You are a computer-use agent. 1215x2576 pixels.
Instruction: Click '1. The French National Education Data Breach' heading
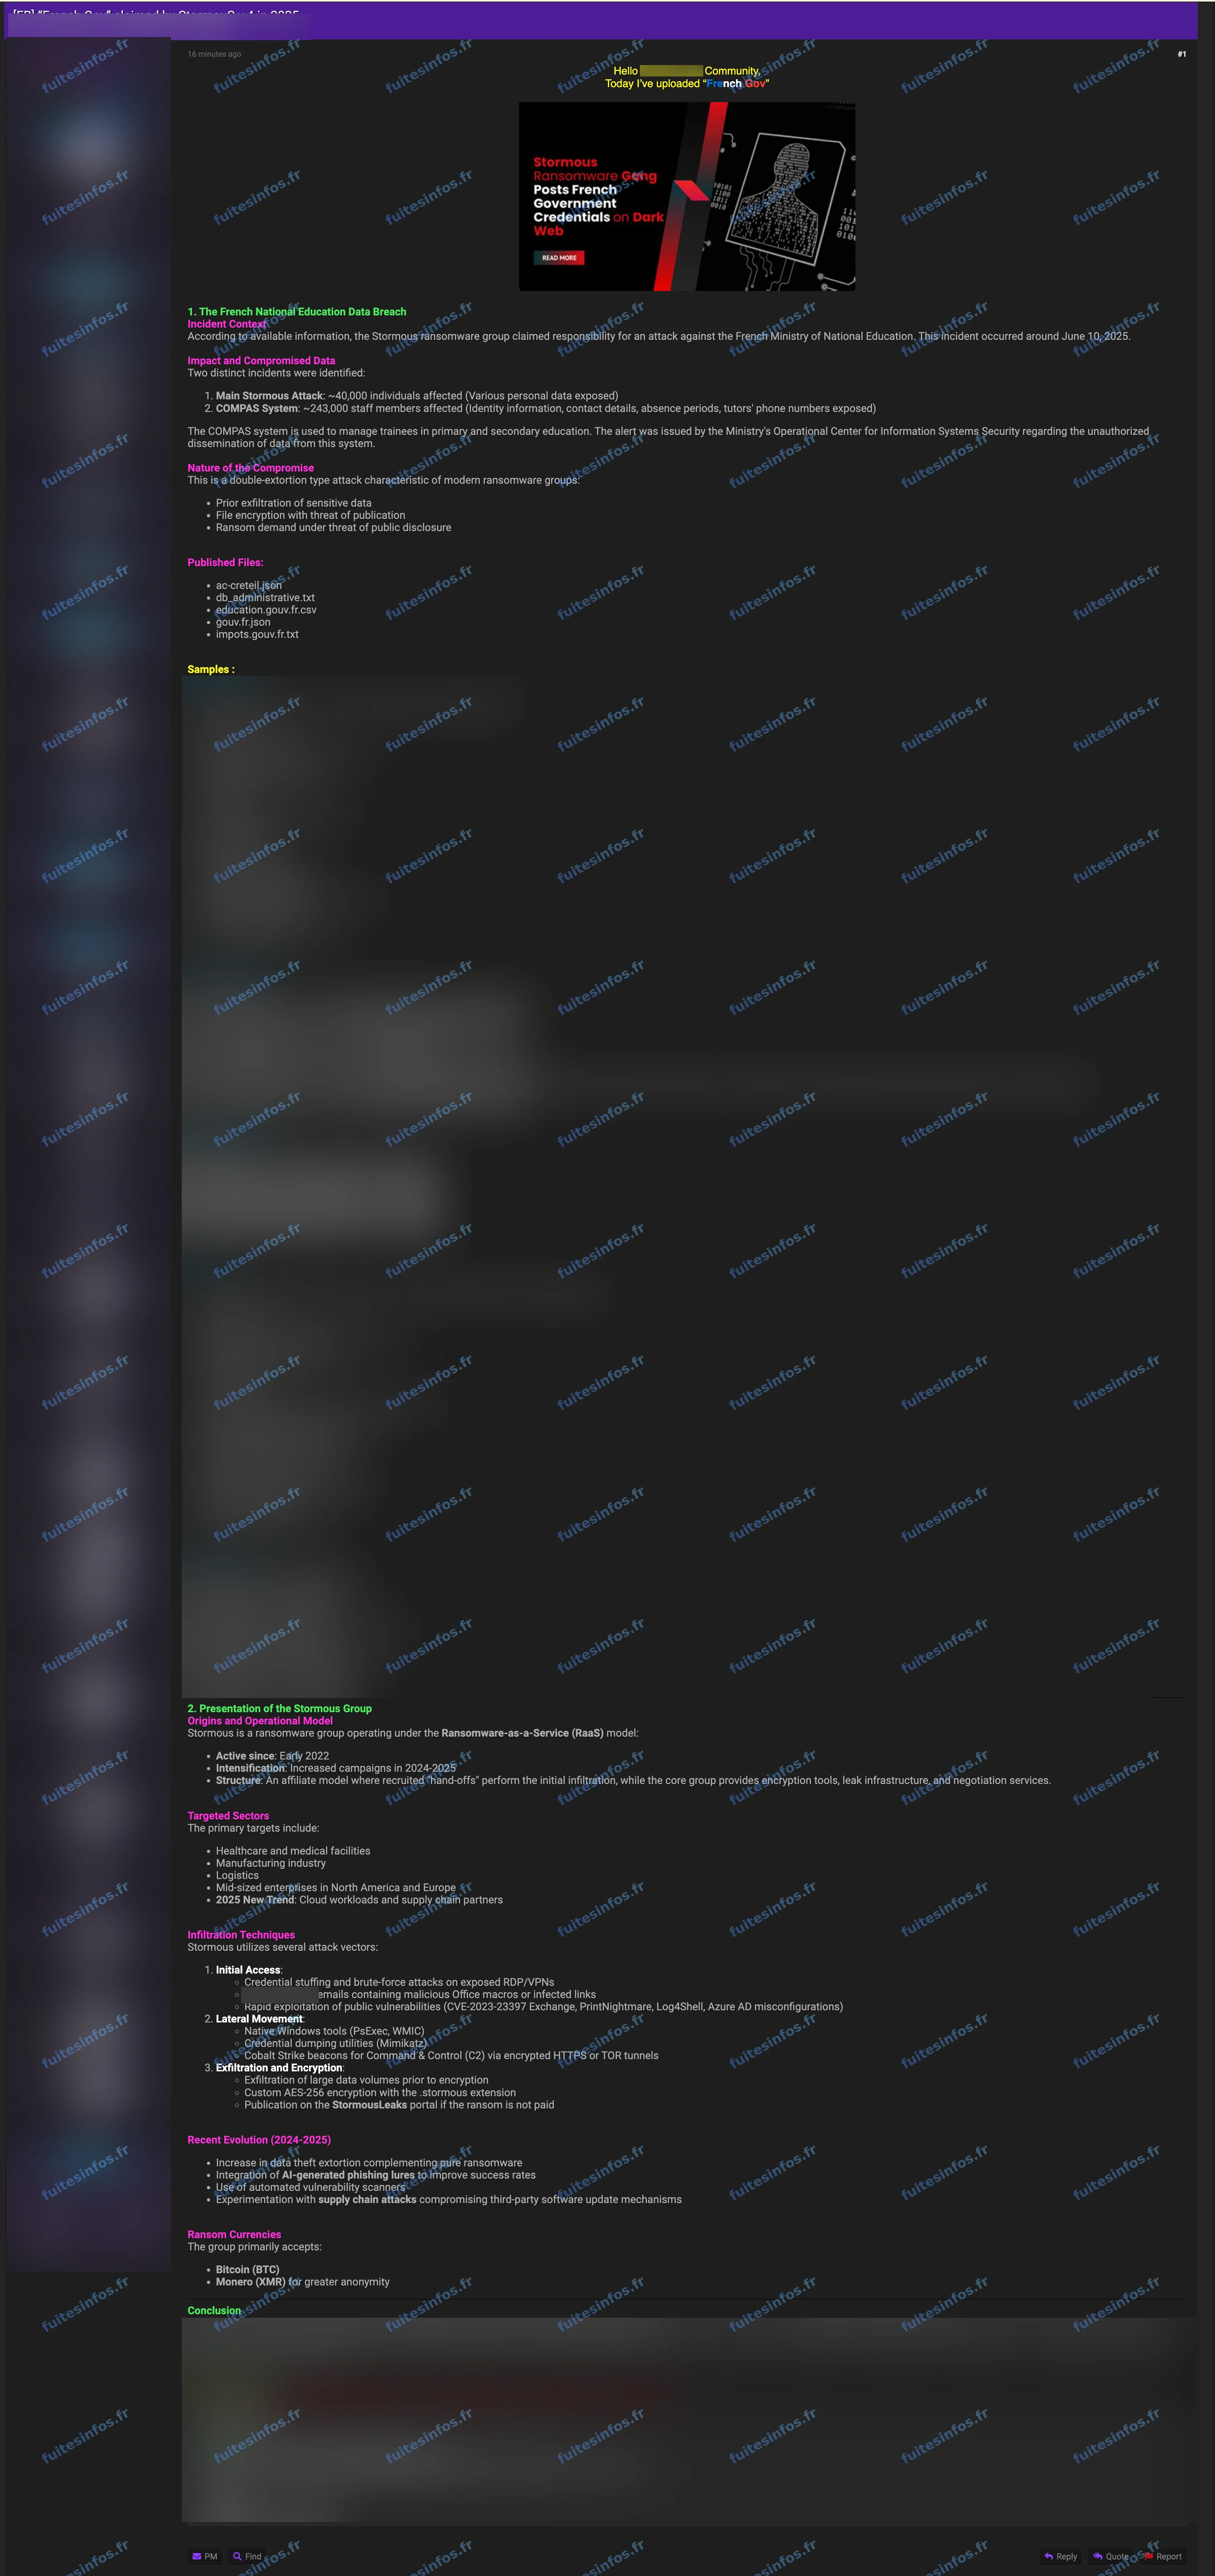[x=297, y=312]
